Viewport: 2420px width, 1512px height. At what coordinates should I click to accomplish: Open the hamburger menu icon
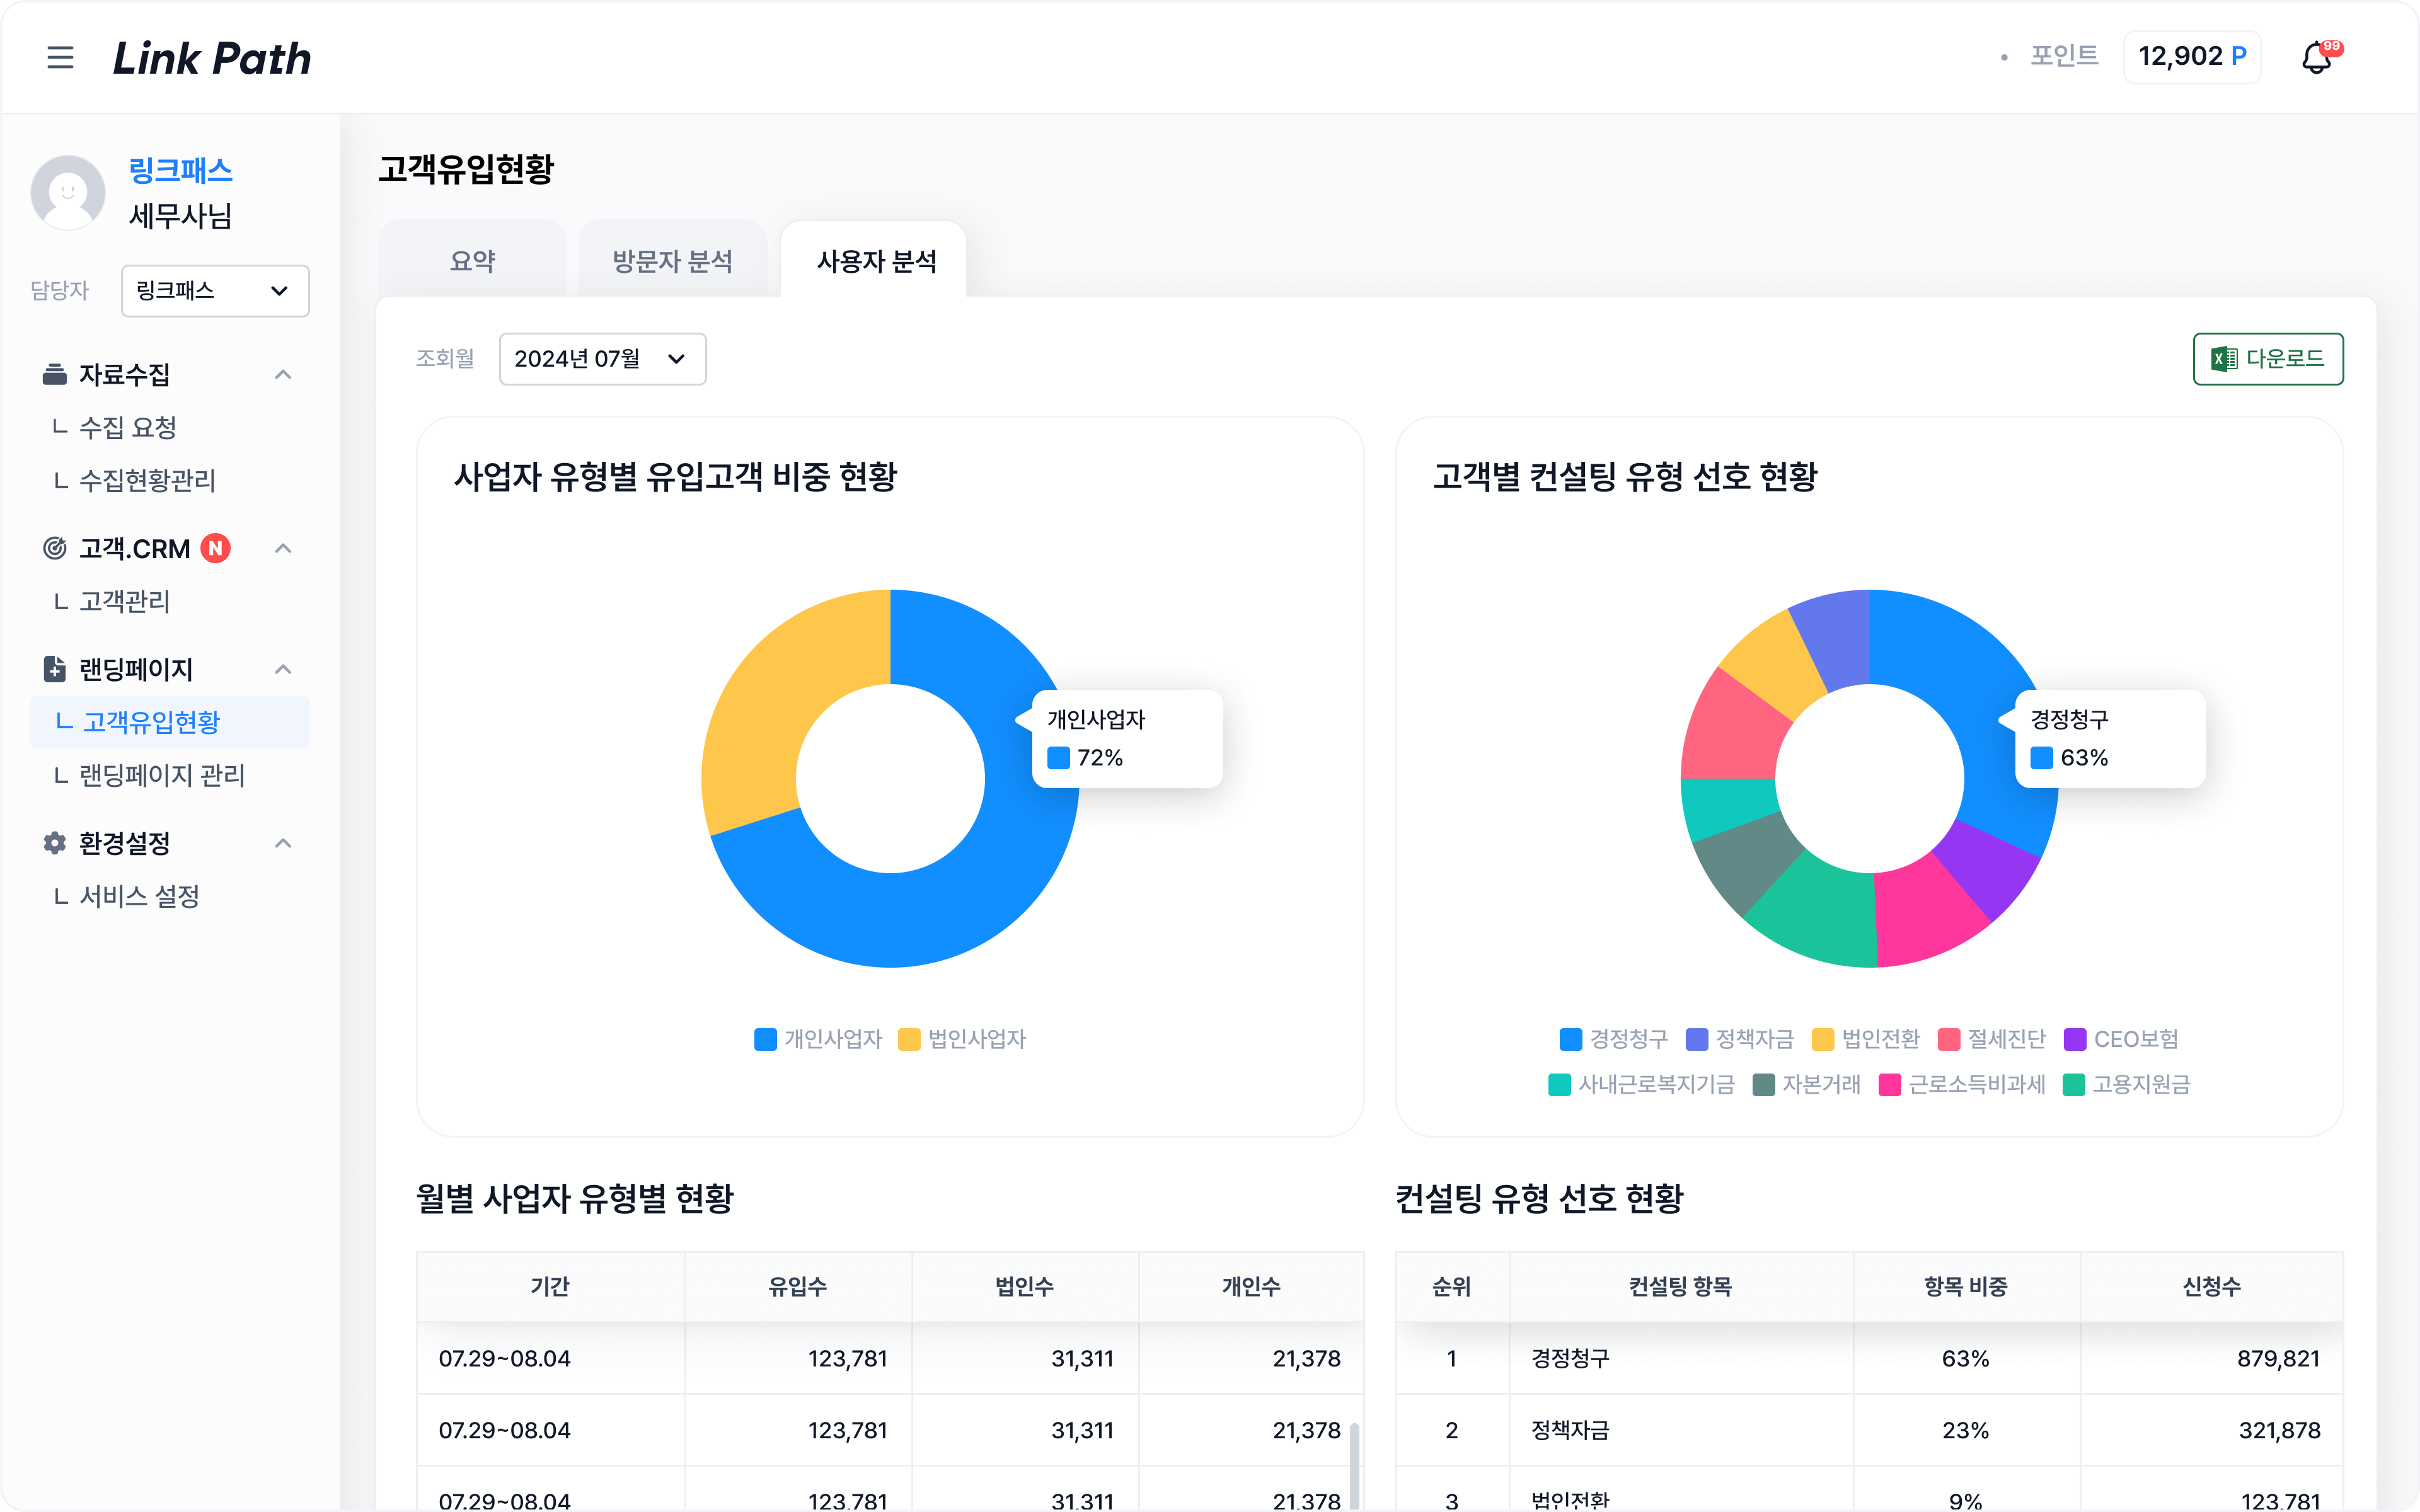[60, 57]
